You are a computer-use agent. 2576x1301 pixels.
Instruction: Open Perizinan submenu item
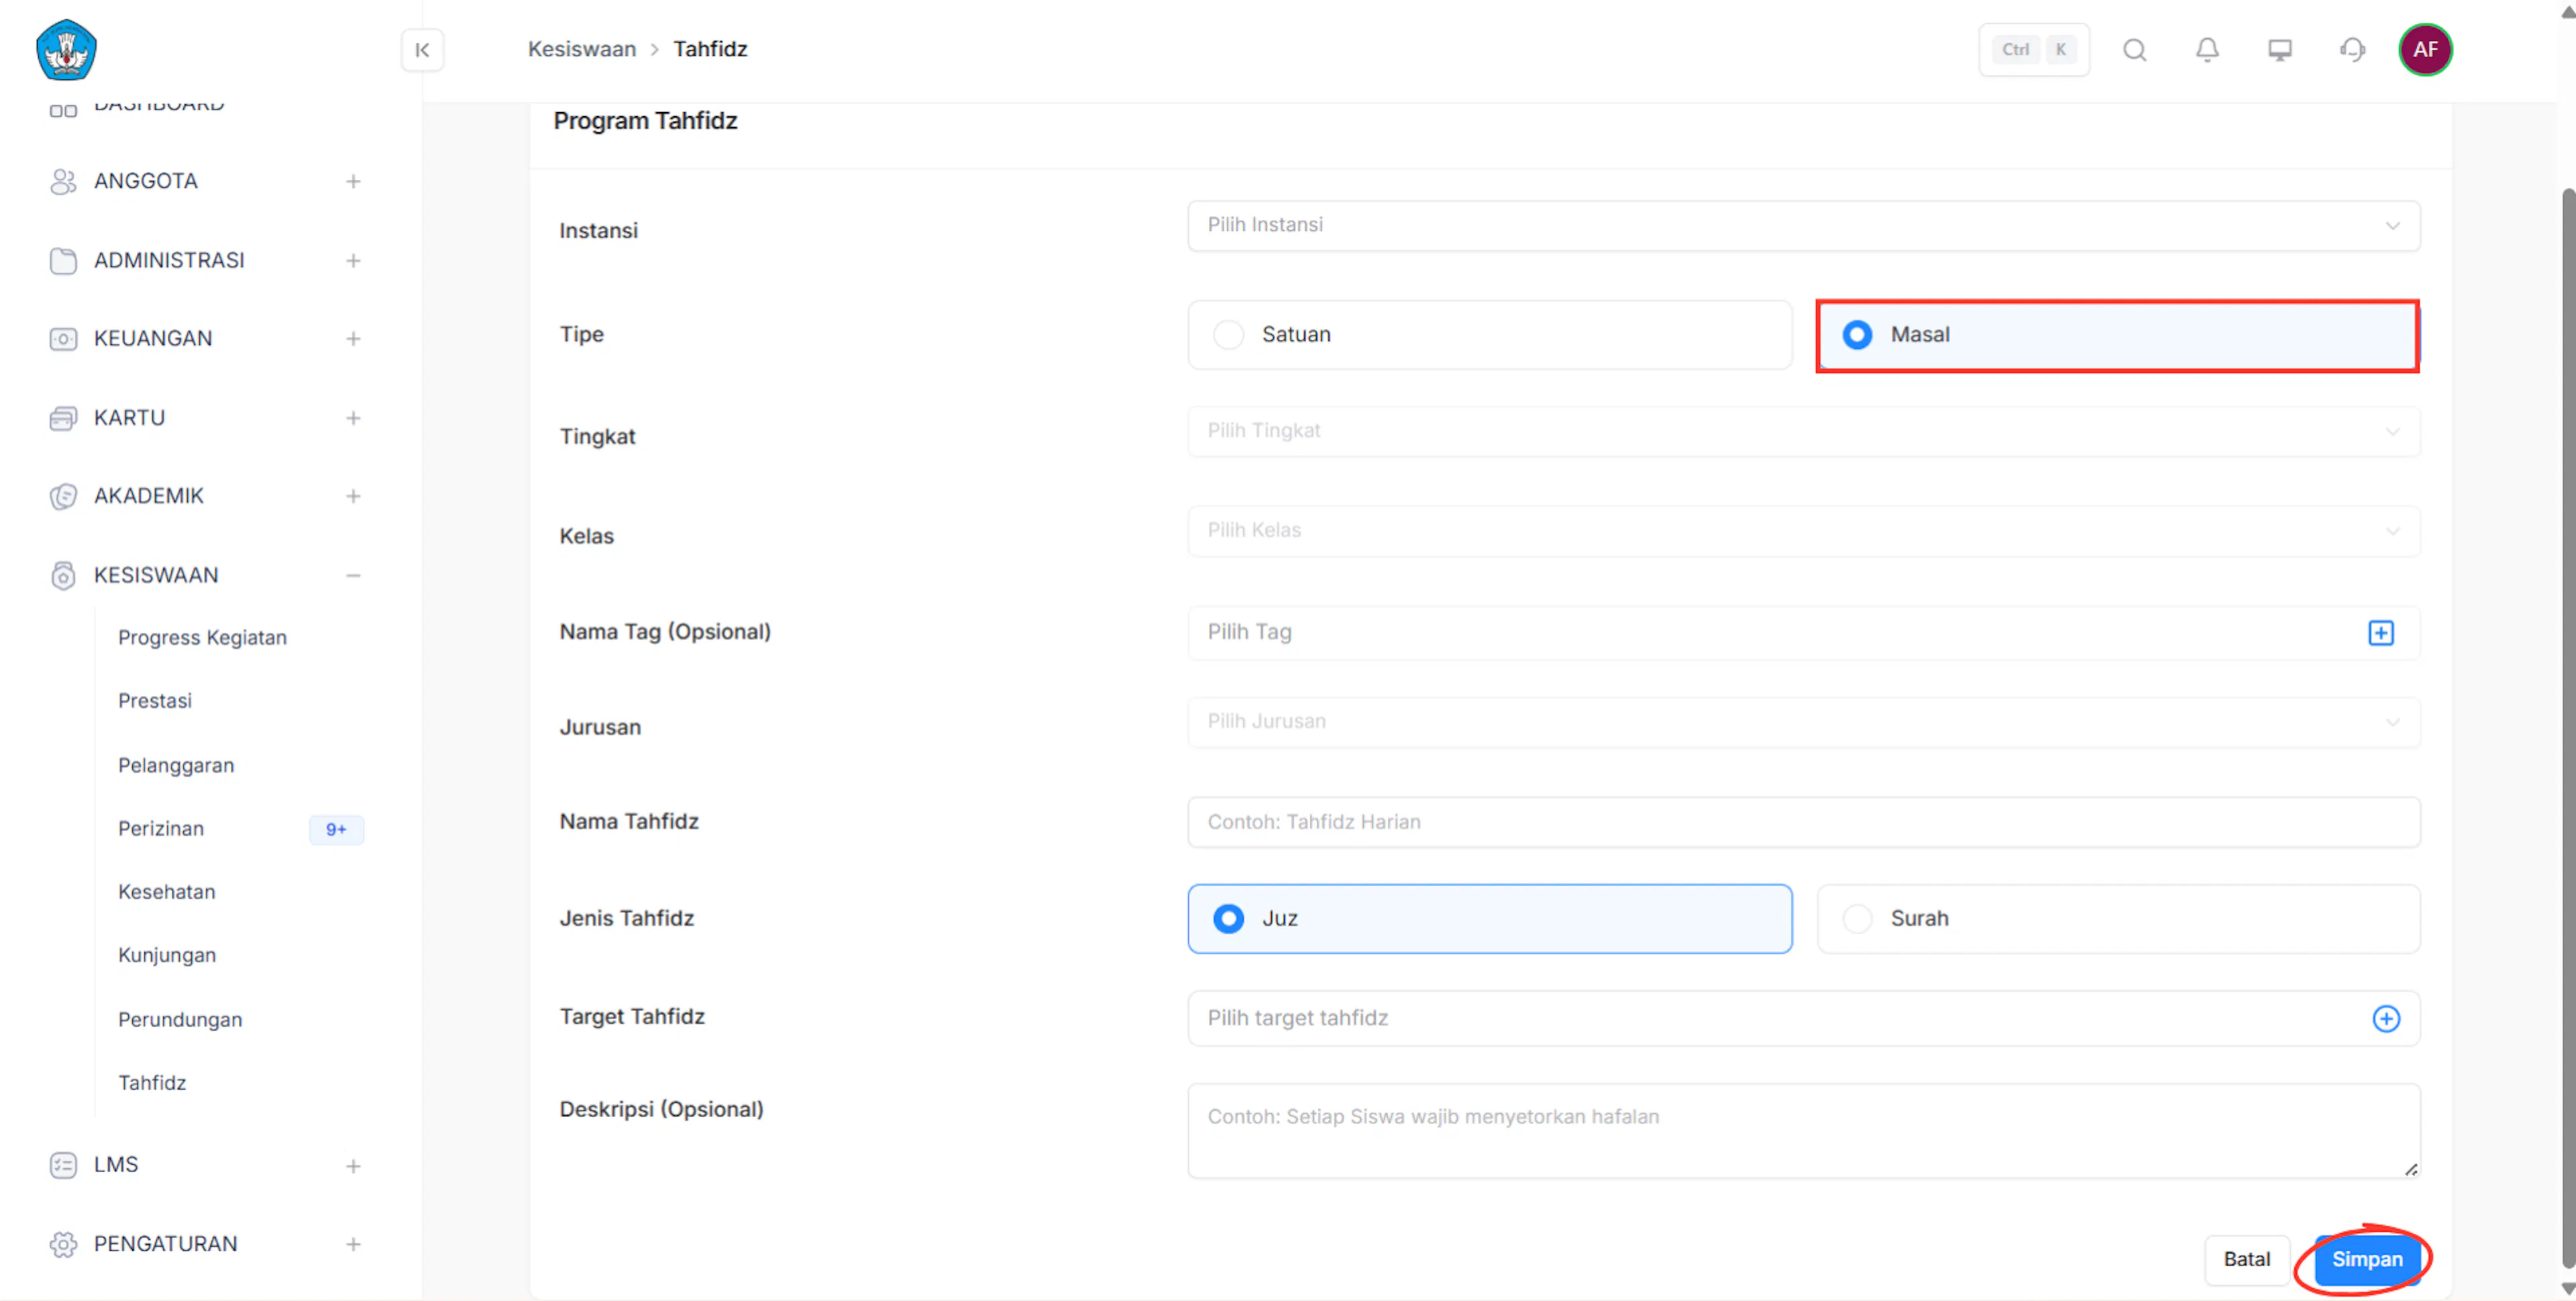tap(161, 829)
